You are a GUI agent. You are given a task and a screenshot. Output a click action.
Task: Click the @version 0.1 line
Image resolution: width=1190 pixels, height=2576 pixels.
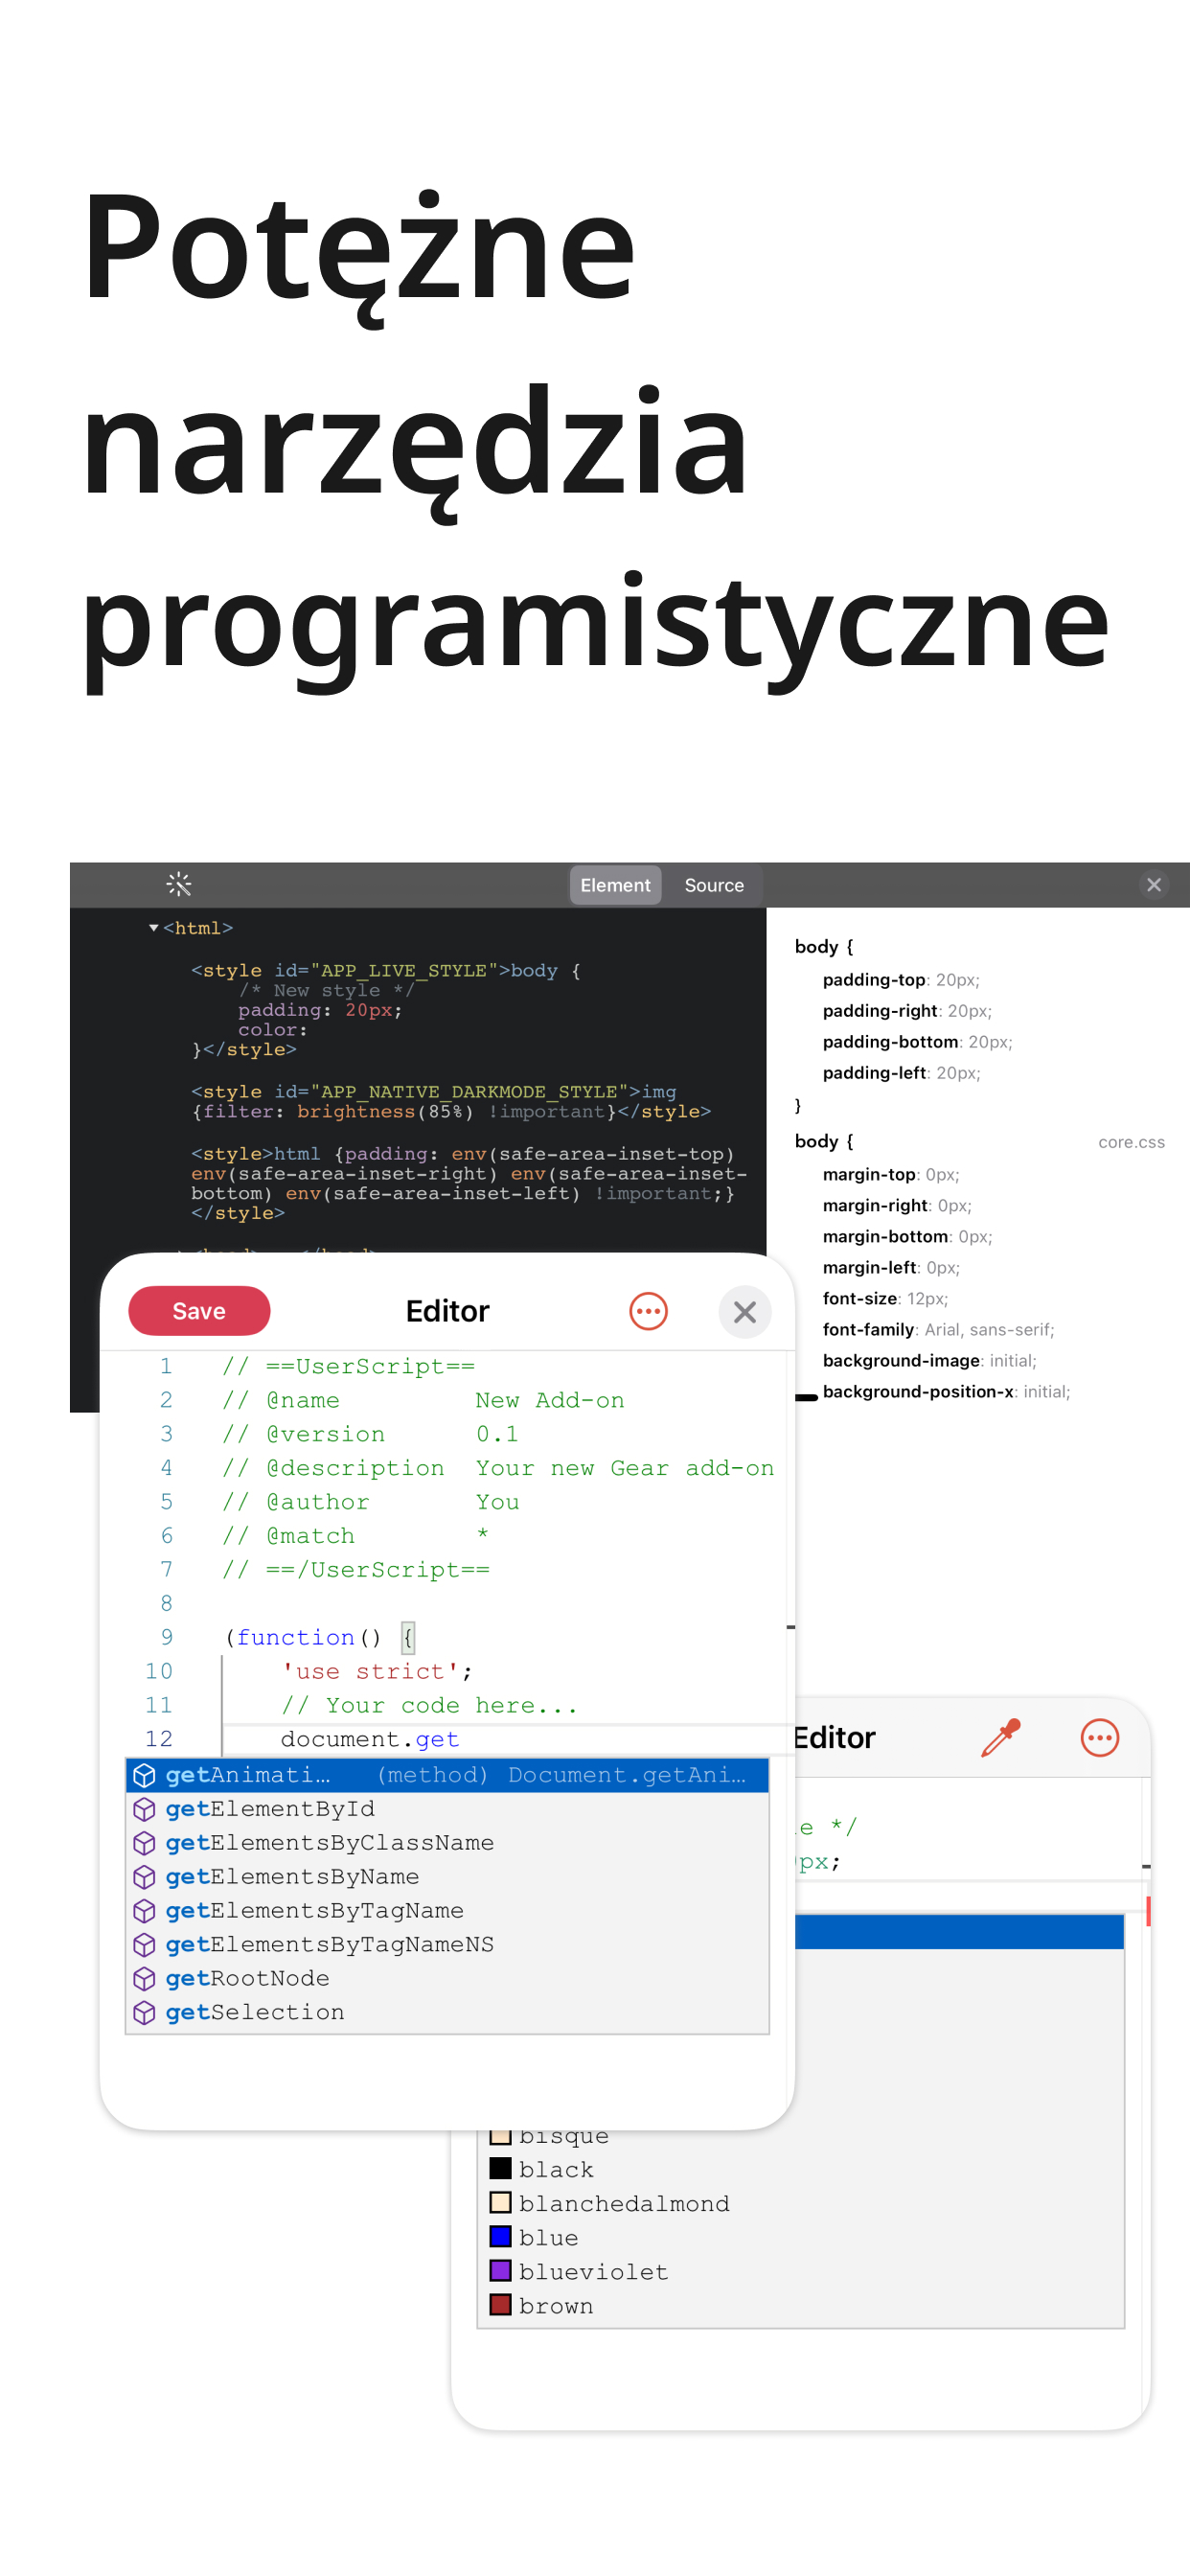[370, 1434]
